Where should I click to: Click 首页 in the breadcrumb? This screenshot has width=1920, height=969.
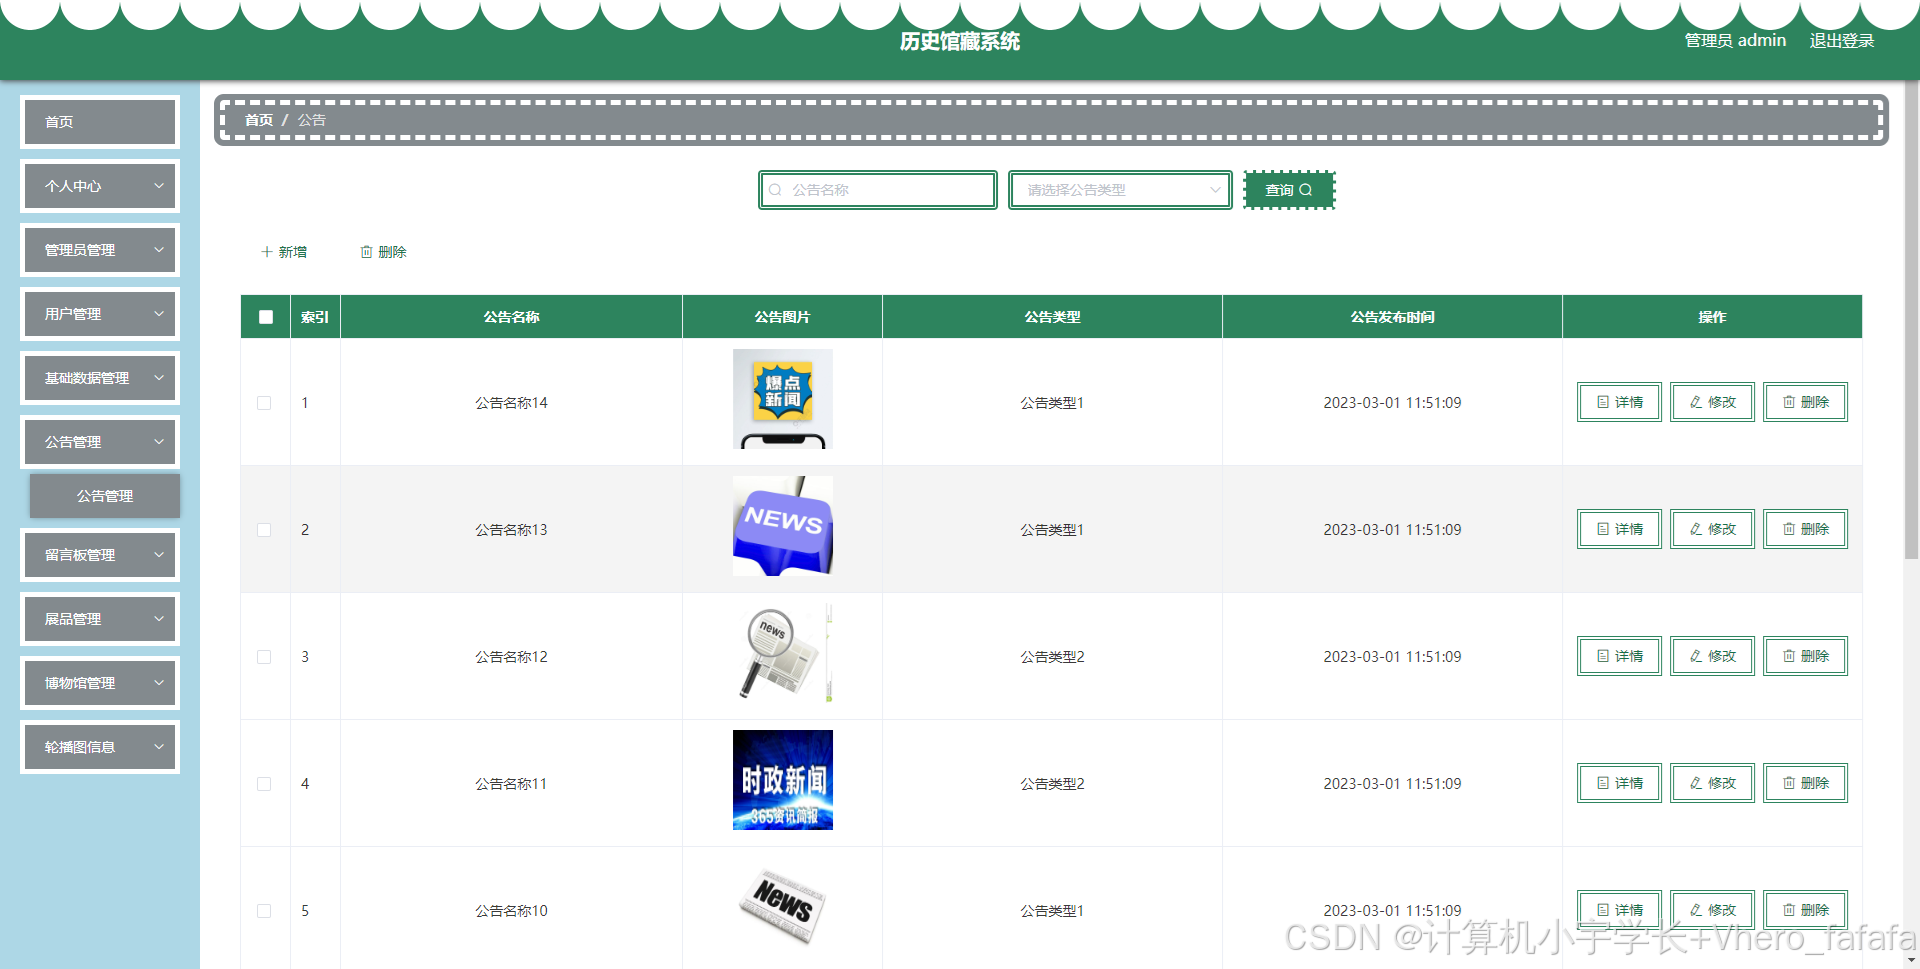pyautogui.click(x=259, y=120)
